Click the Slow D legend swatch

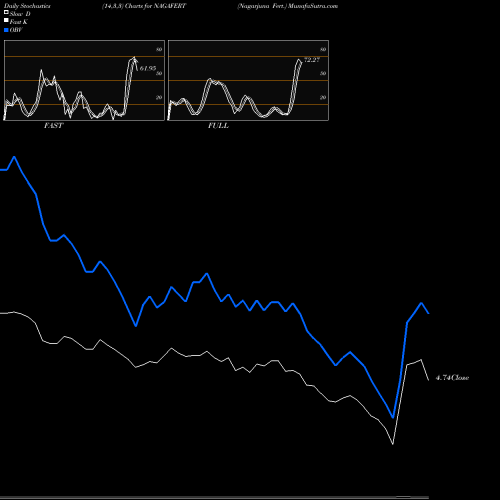click(x=6, y=12)
